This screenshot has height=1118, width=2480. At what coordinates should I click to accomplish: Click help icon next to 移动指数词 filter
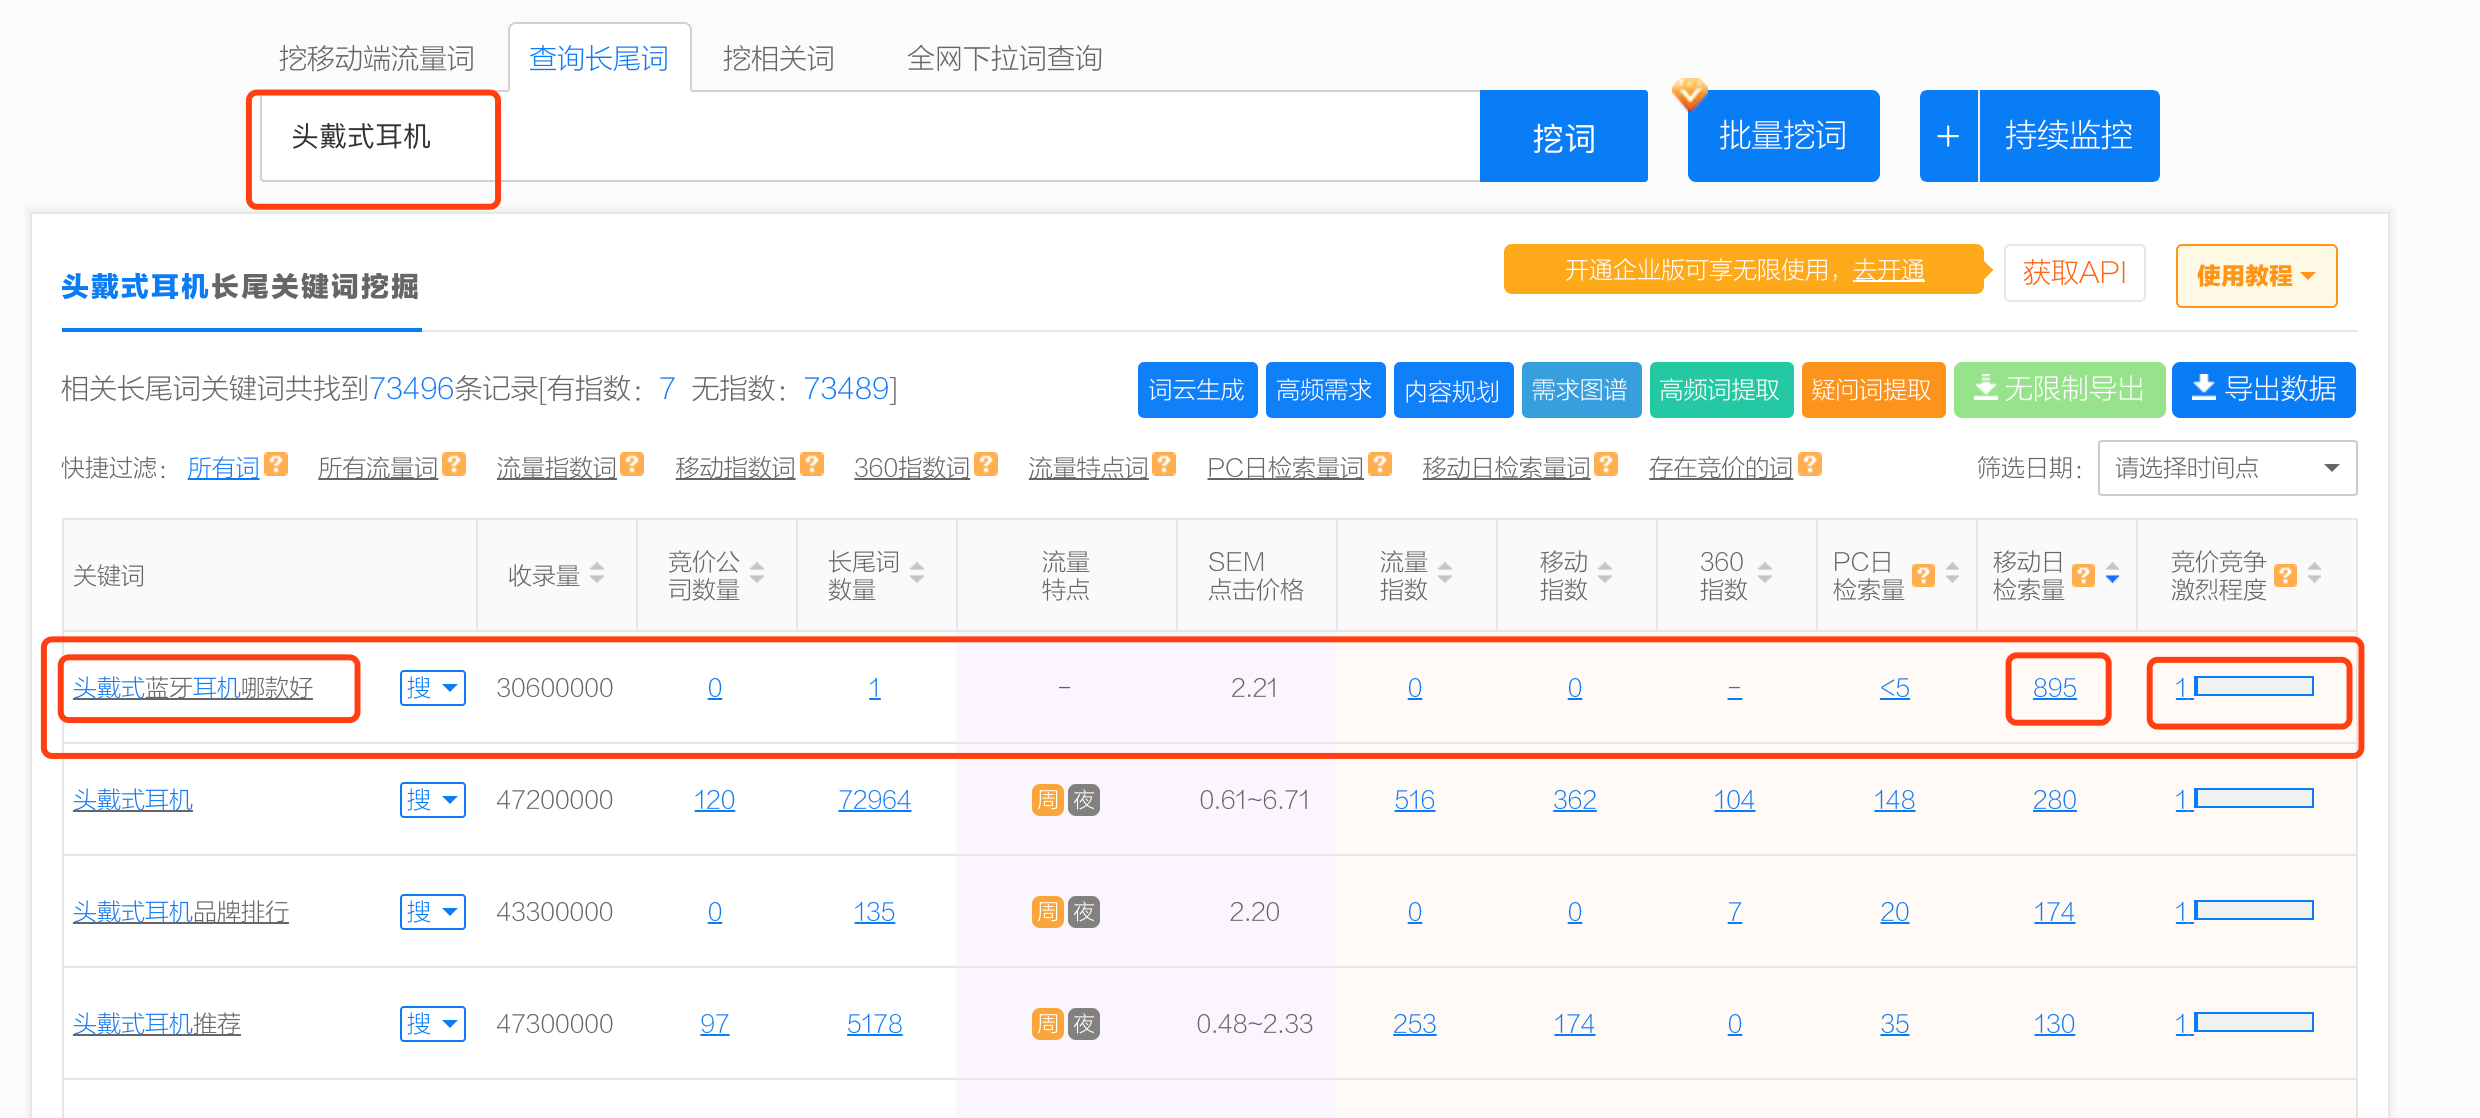coord(812,464)
